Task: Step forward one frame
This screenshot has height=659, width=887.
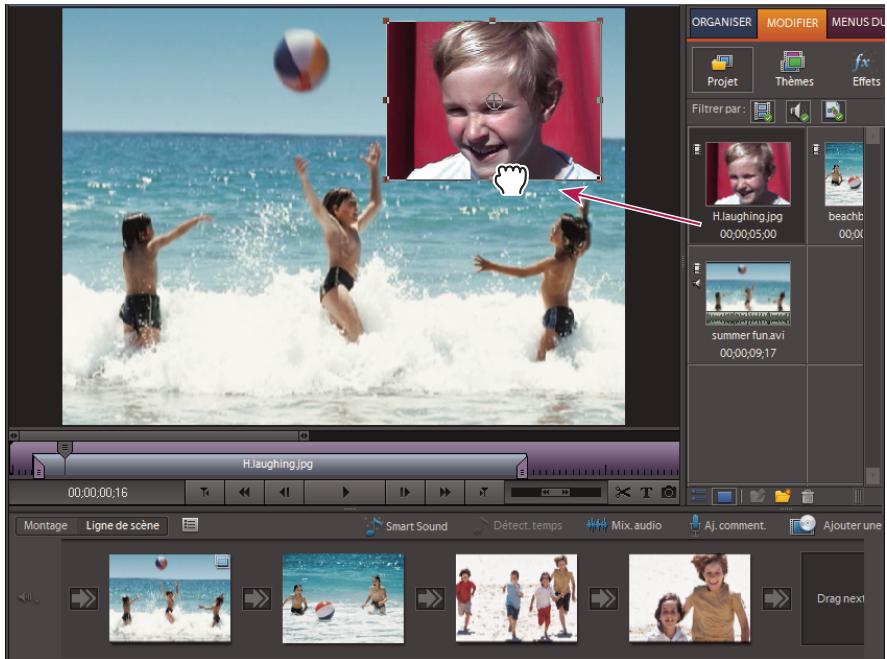Action: 405,492
